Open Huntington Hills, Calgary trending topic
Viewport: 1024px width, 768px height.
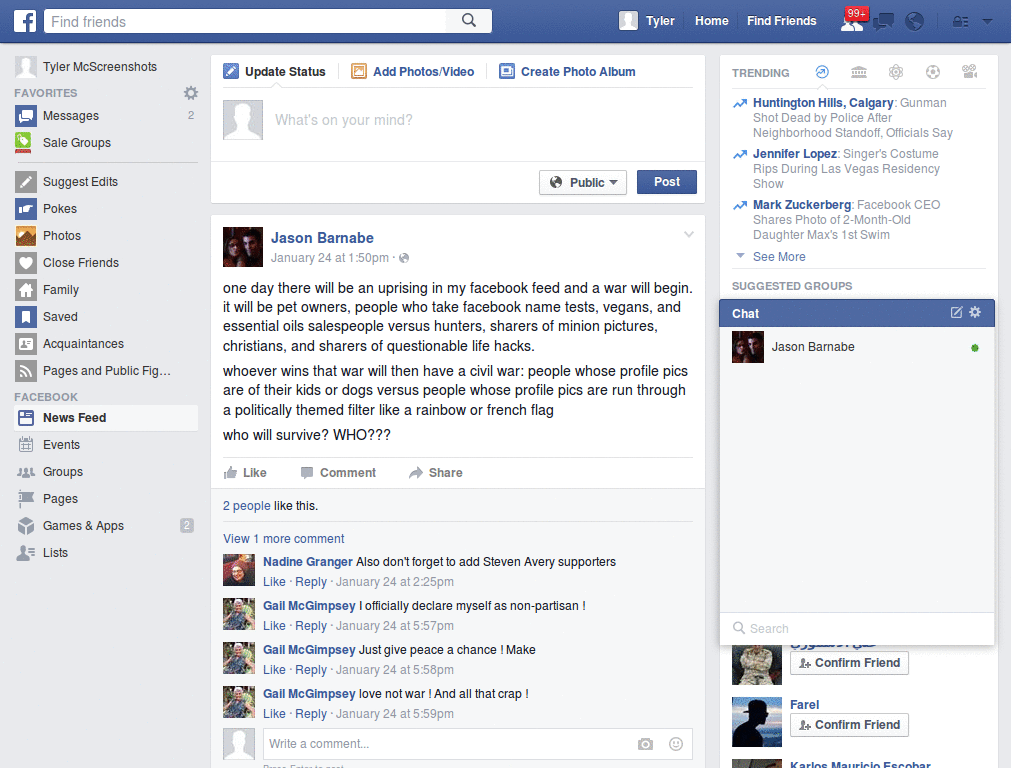[x=823, y=103]
